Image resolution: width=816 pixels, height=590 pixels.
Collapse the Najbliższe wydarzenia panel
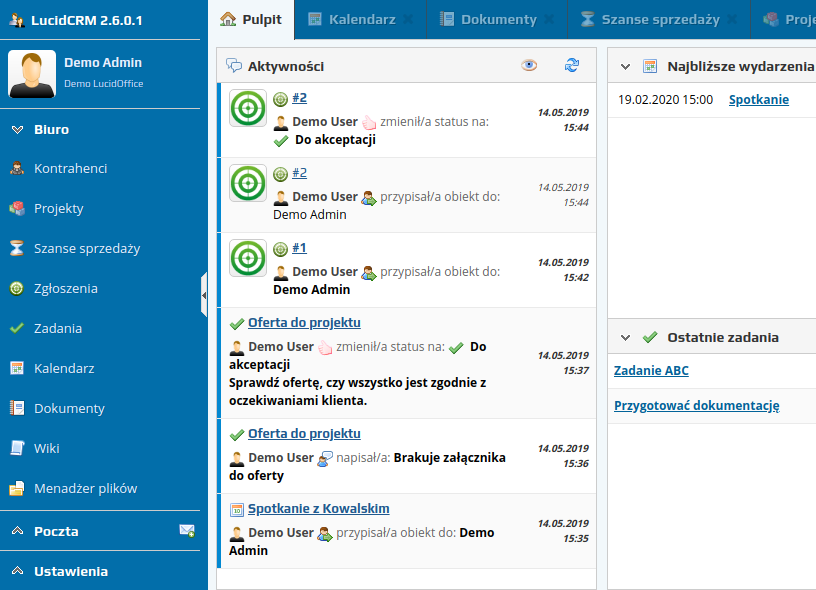point(626,67)
